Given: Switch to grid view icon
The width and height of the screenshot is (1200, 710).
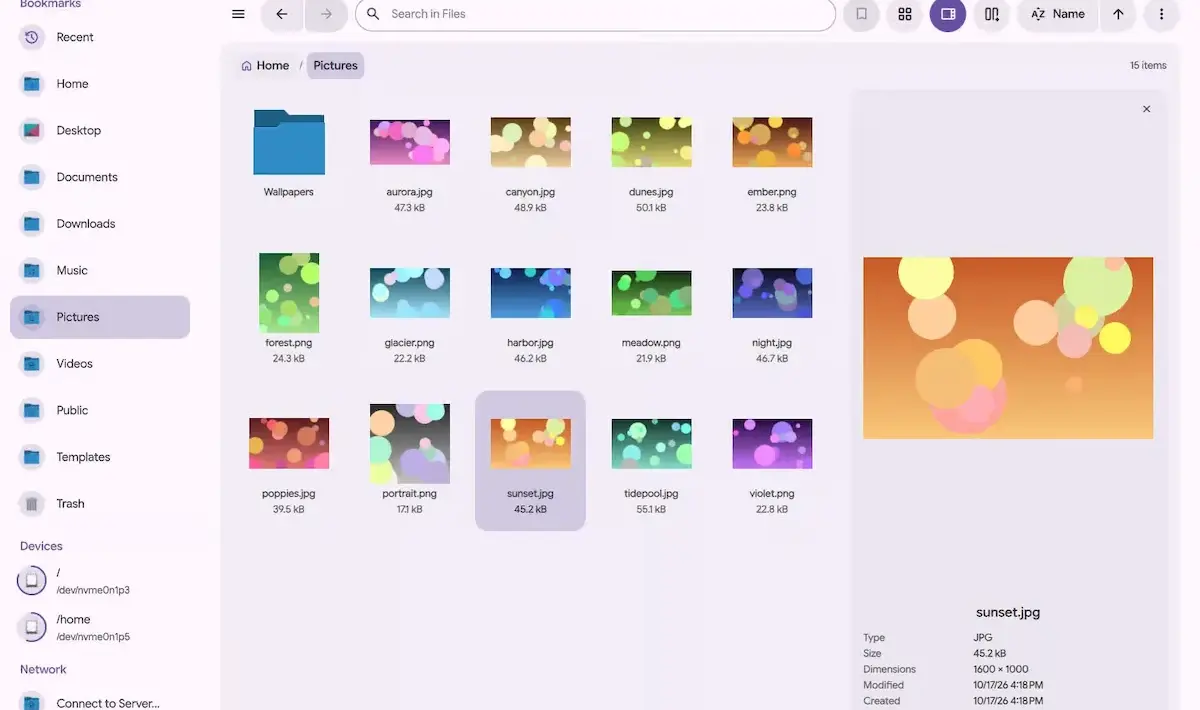Looking at the screenshot, I should point(905,14).
